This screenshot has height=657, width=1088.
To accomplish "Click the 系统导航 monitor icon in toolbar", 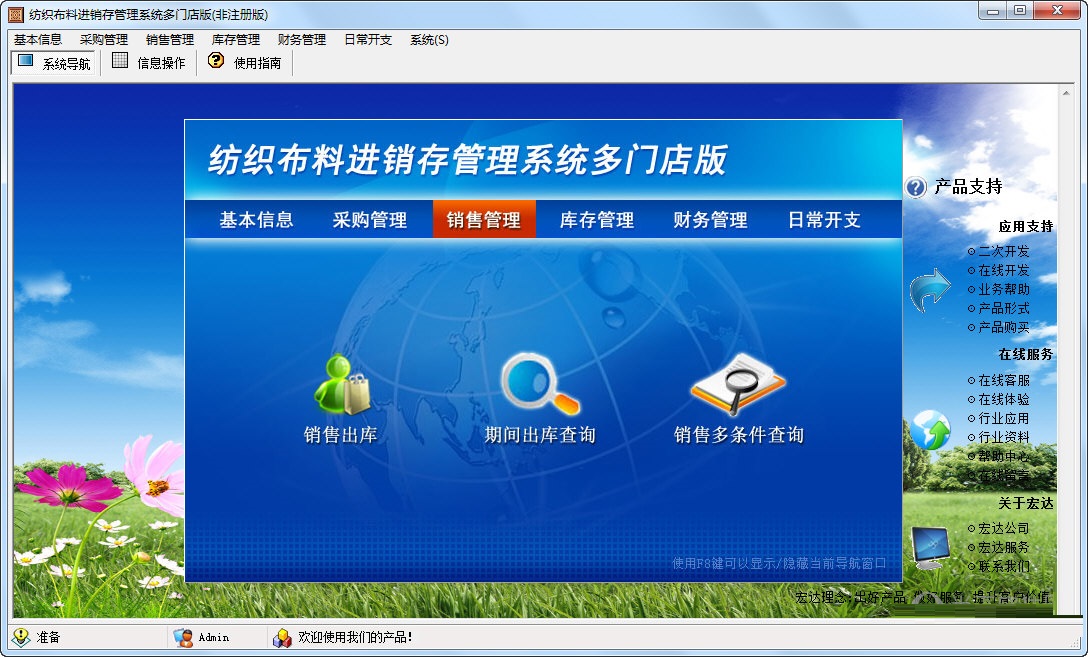I will pos(26,61).
